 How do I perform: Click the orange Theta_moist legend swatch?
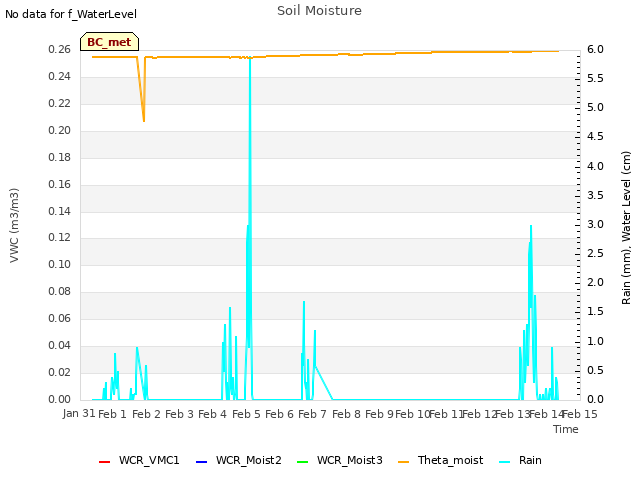pos(403,462)
